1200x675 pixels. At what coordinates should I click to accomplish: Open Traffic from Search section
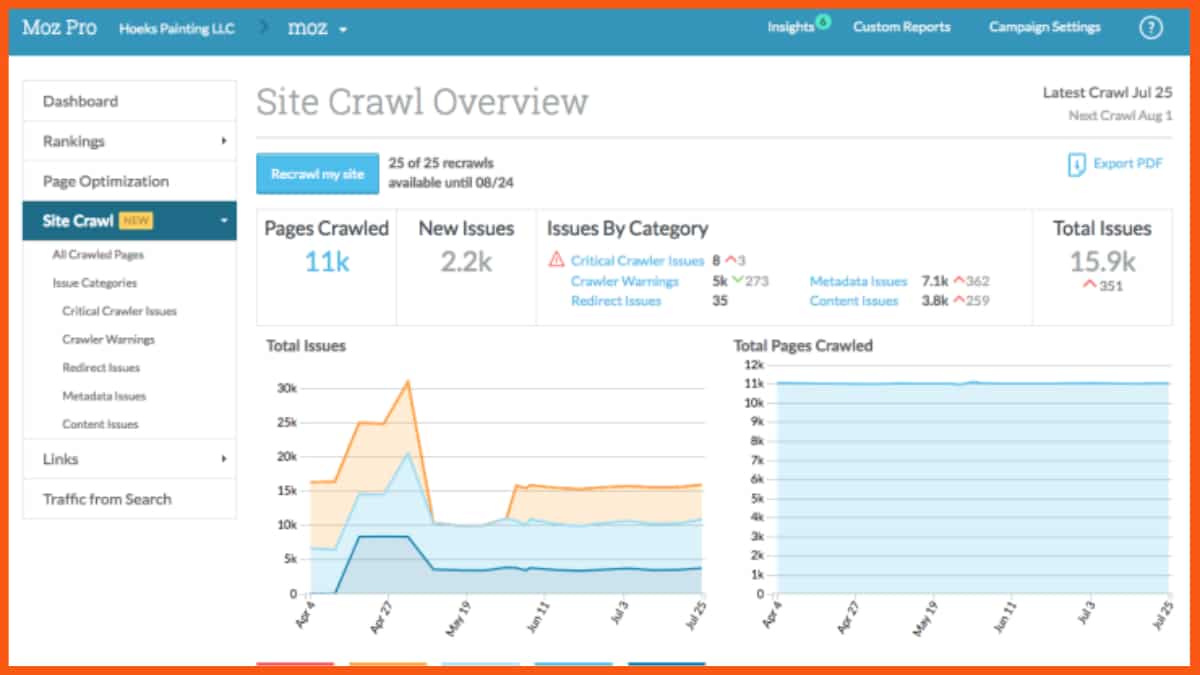(x=130, y=499)
